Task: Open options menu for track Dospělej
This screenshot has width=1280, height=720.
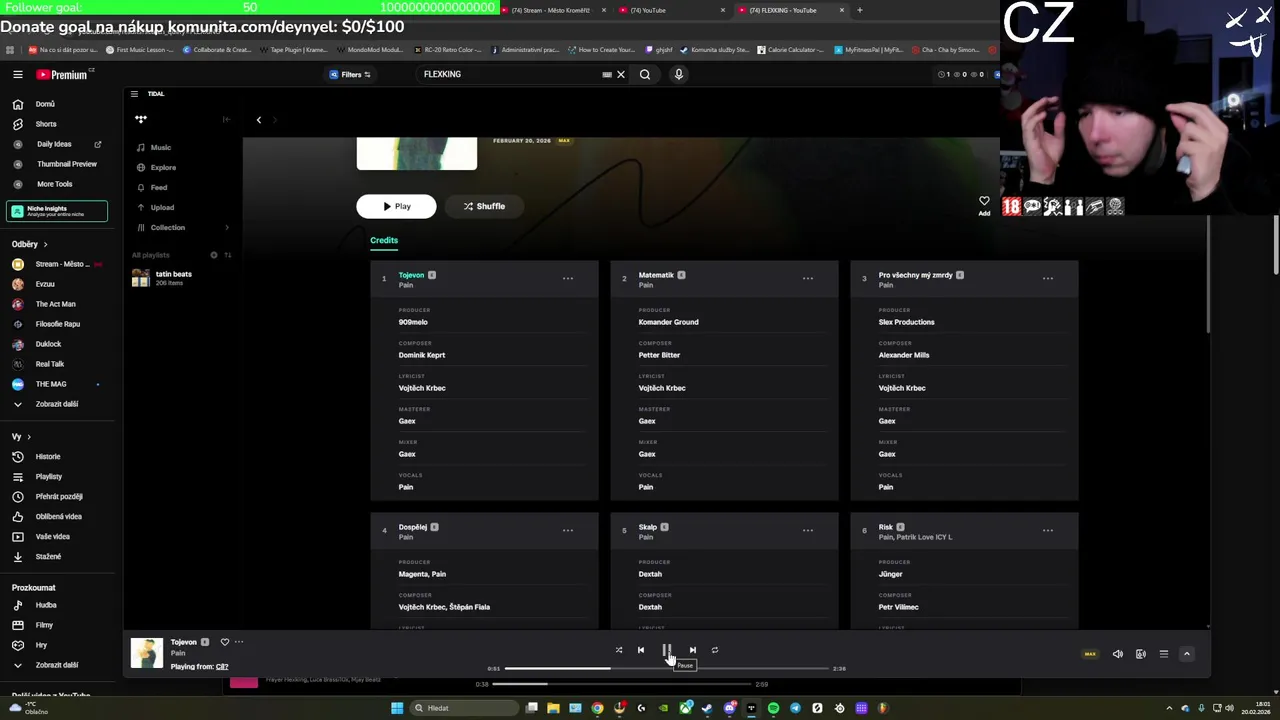Action: tap(568, 530)
